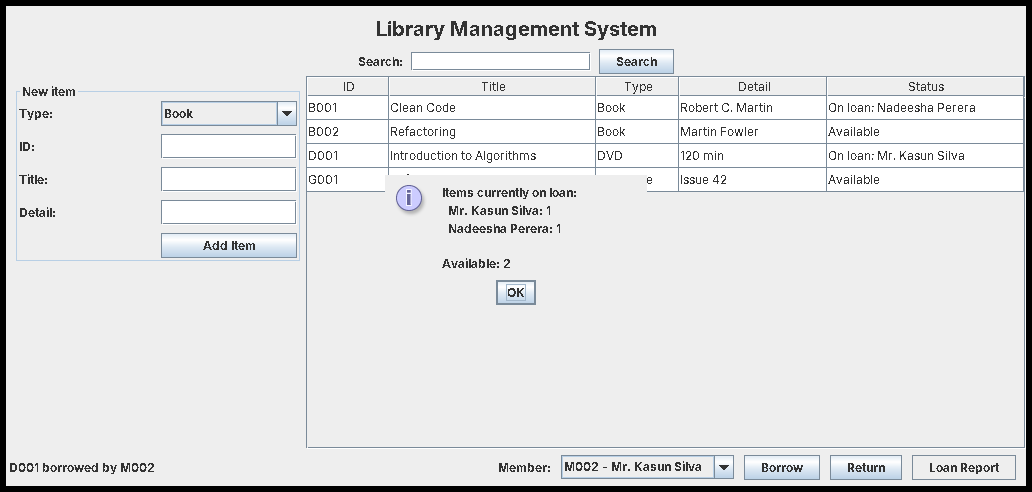Screen dimensions: 1032x492
Task: Click the Search button
Action: tap(636, 62)
